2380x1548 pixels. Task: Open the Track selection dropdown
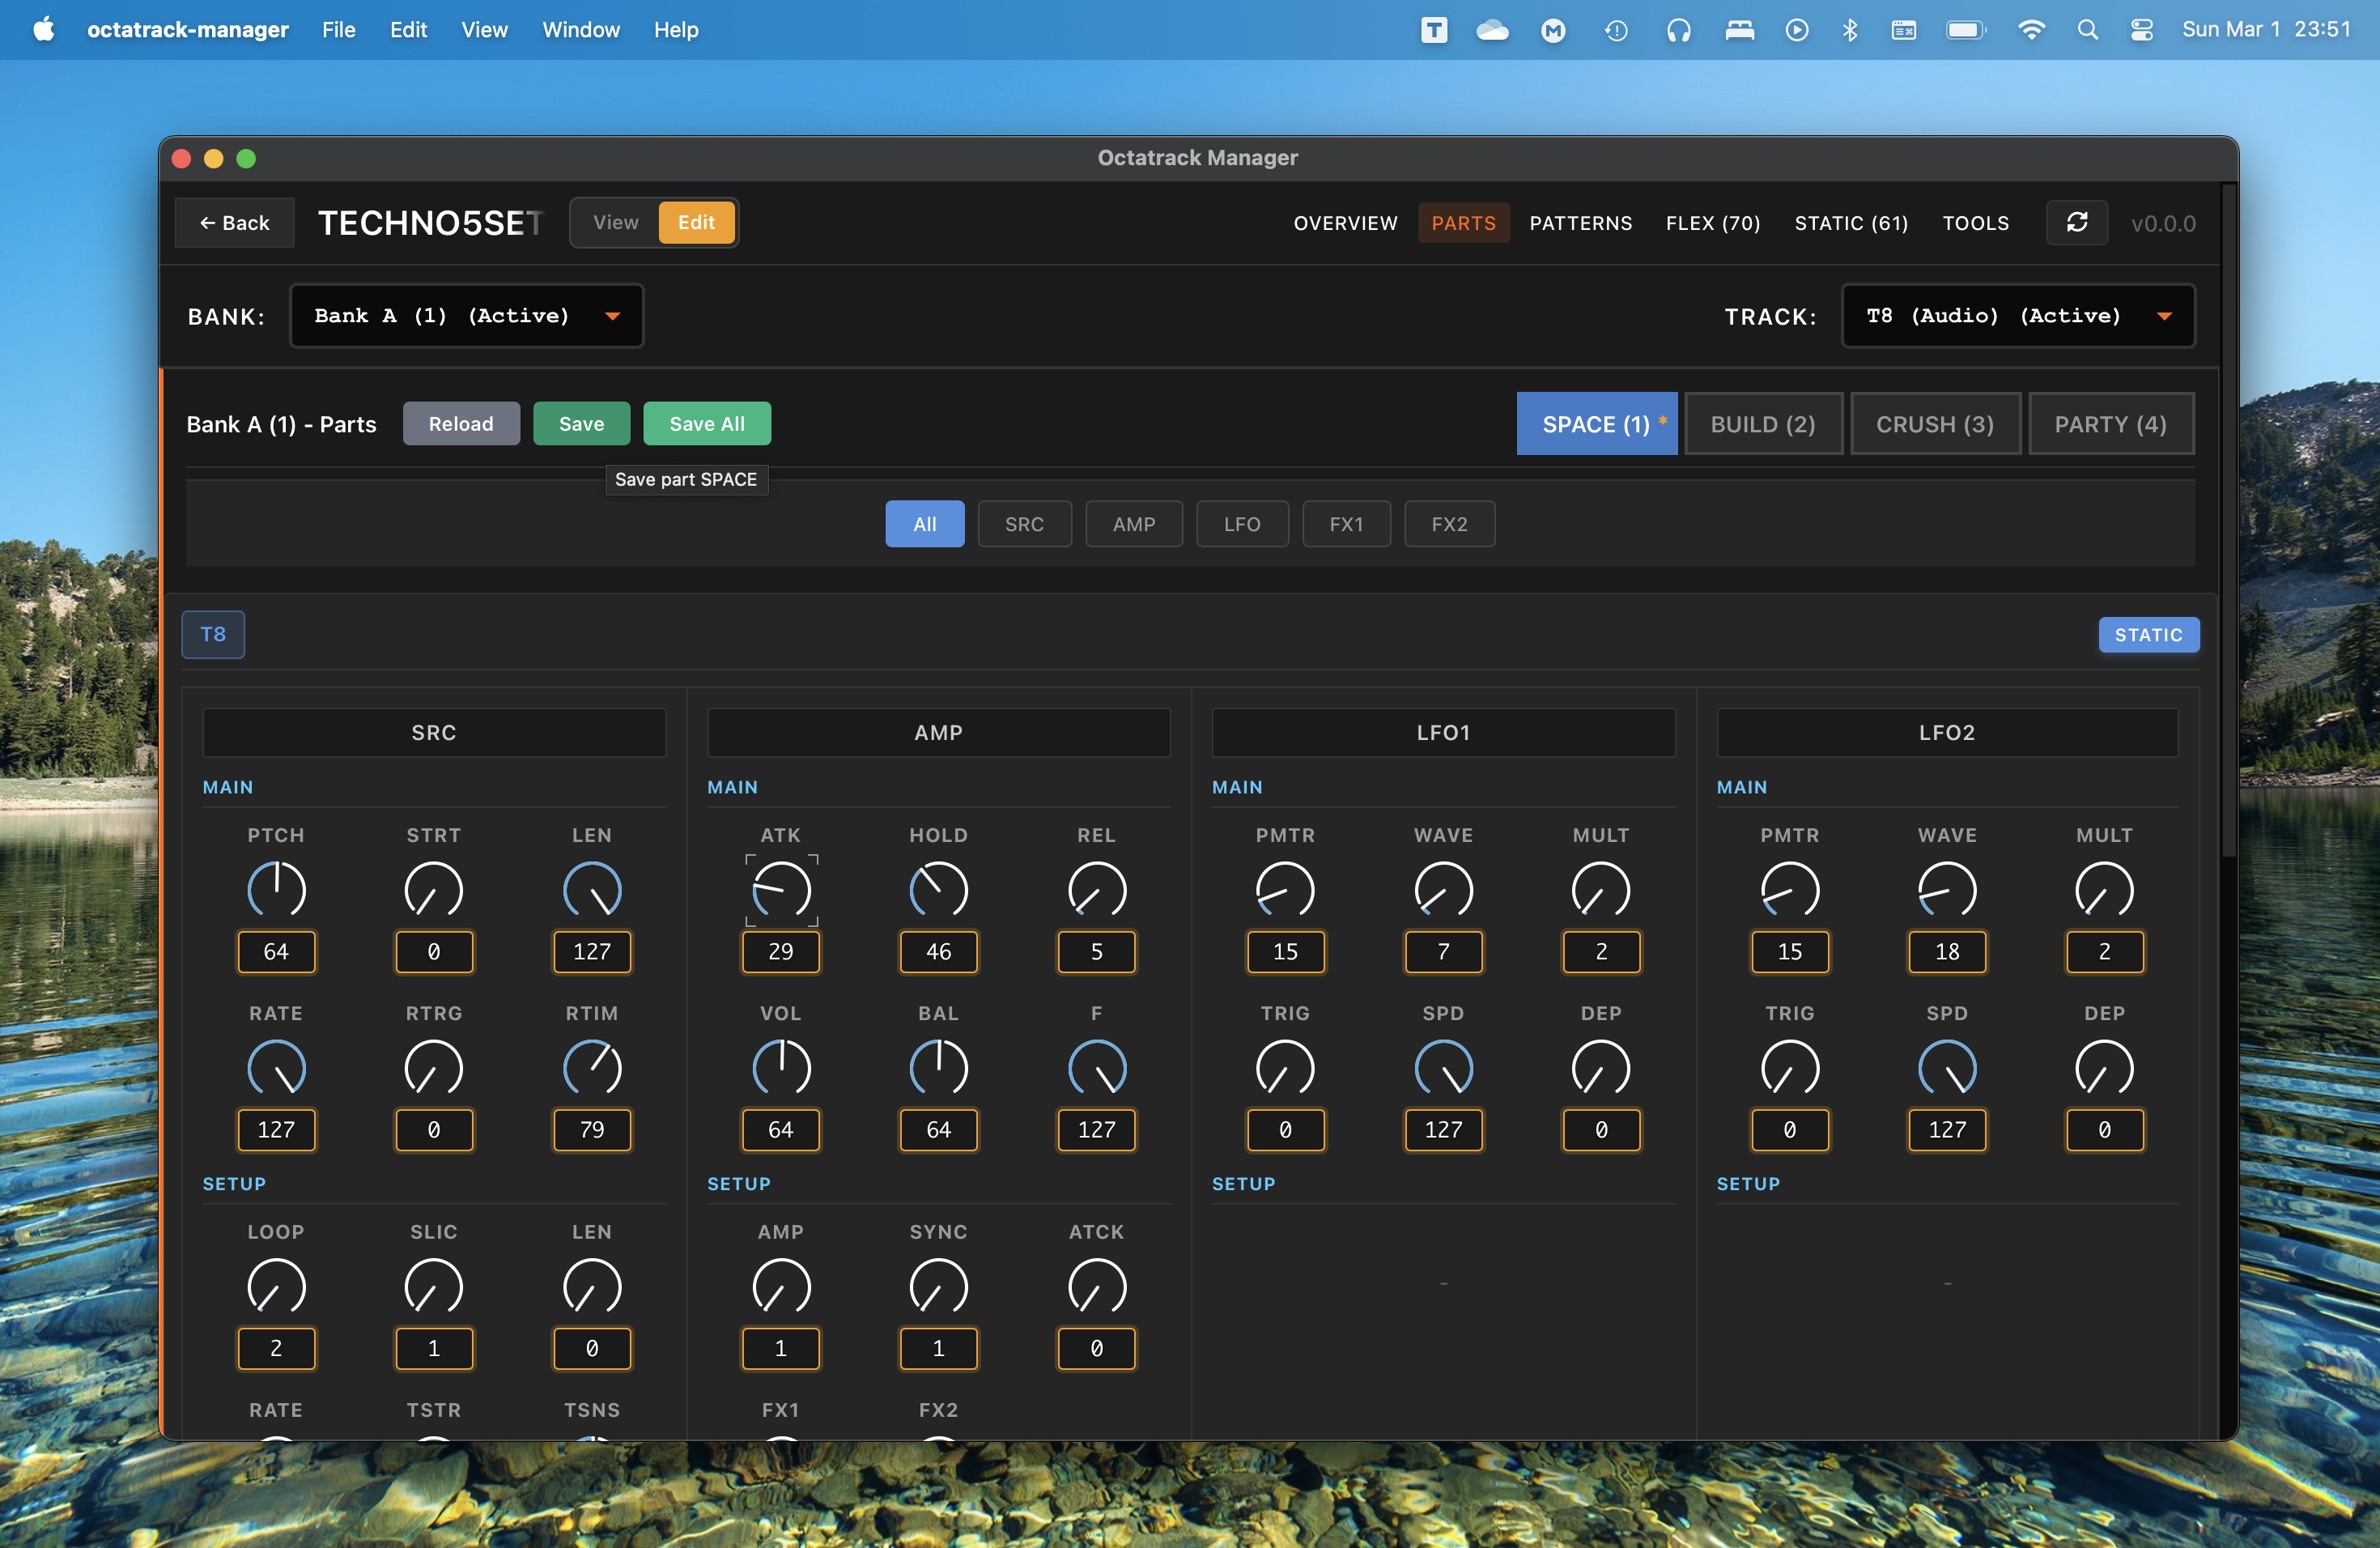click(2017, 315)
